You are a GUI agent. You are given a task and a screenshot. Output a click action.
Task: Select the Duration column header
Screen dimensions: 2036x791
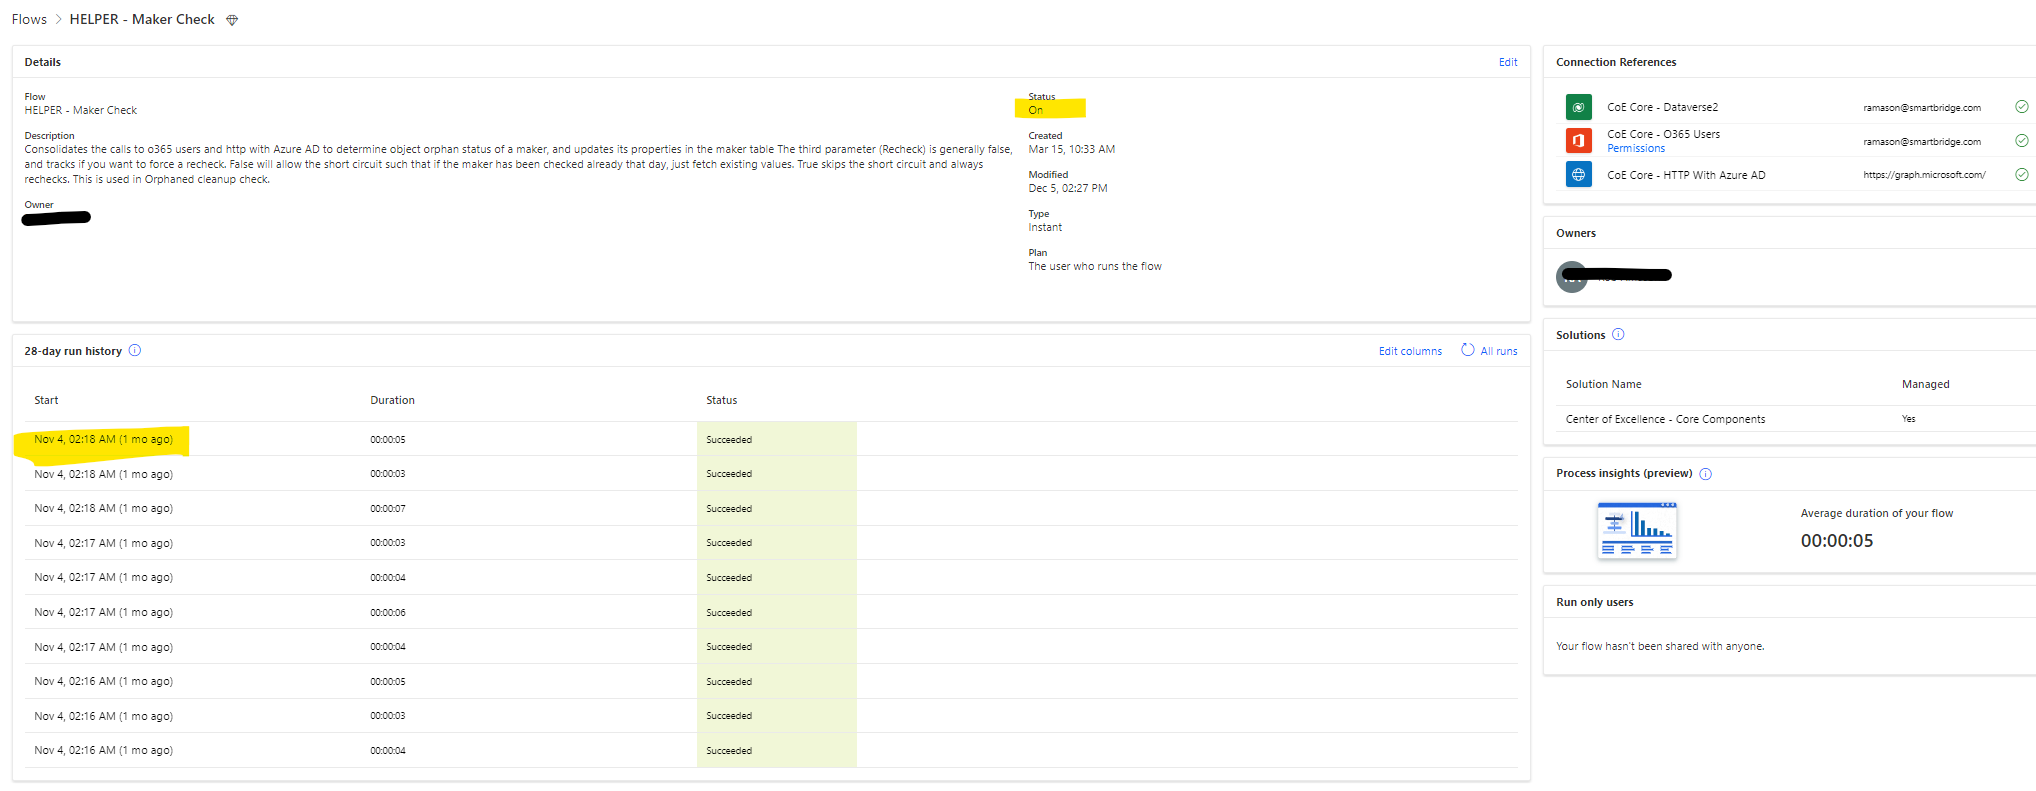(x=392, y=400)
